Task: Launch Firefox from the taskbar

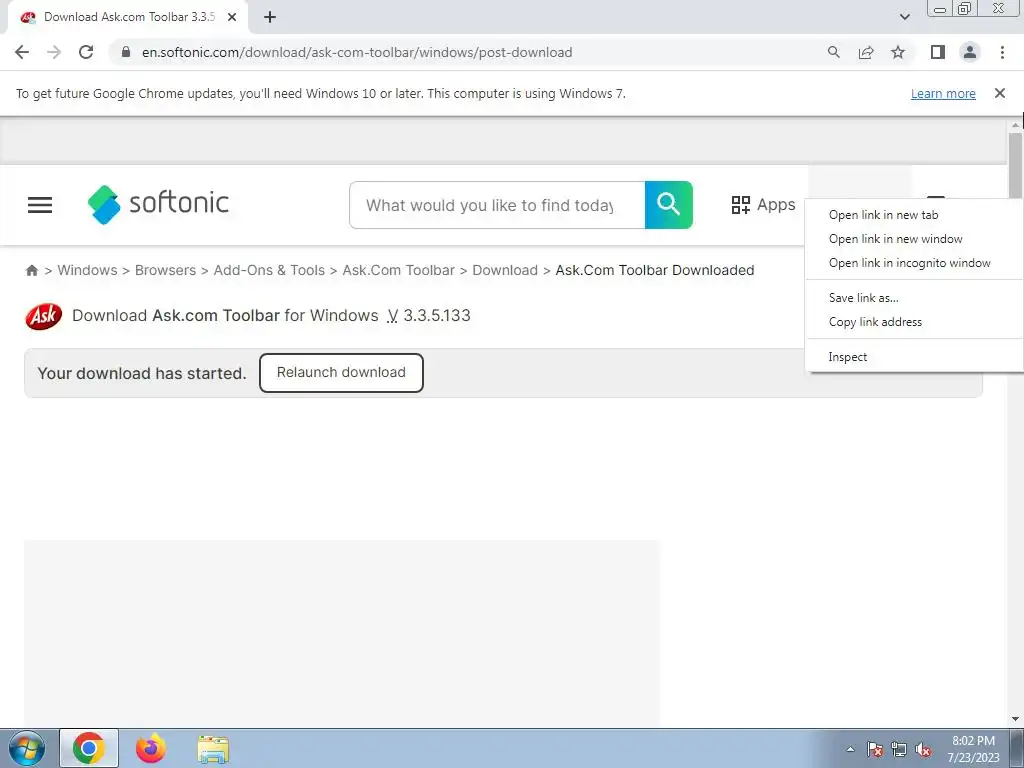Action: coord(151,748)
